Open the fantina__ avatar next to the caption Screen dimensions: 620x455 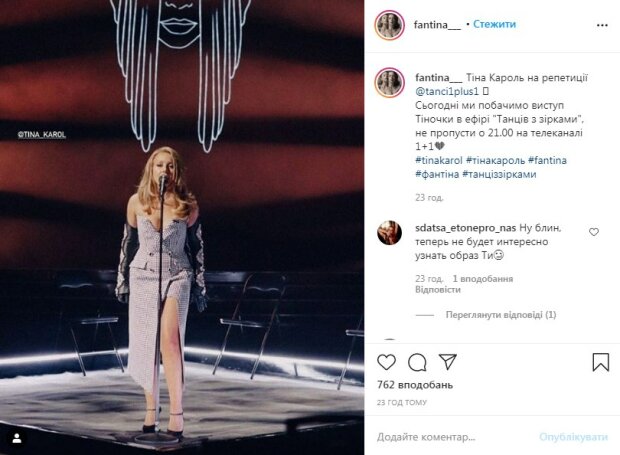point(389,83)
